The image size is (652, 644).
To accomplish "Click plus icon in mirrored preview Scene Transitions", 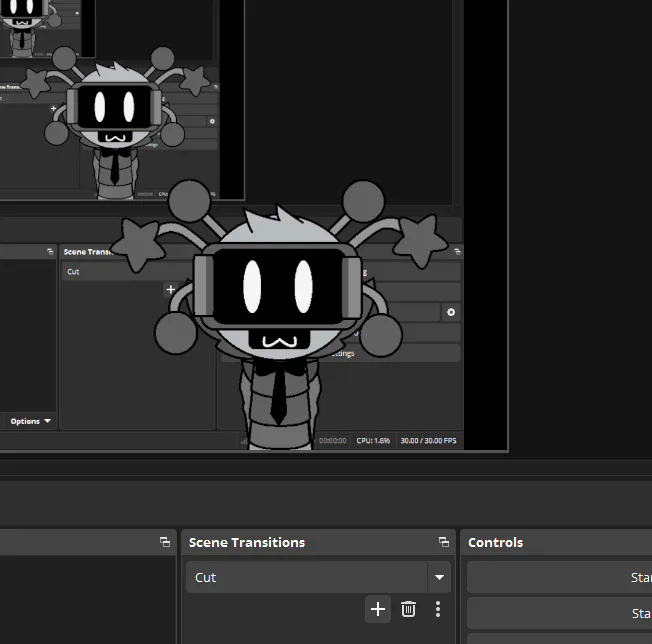I will click(170, 289).
